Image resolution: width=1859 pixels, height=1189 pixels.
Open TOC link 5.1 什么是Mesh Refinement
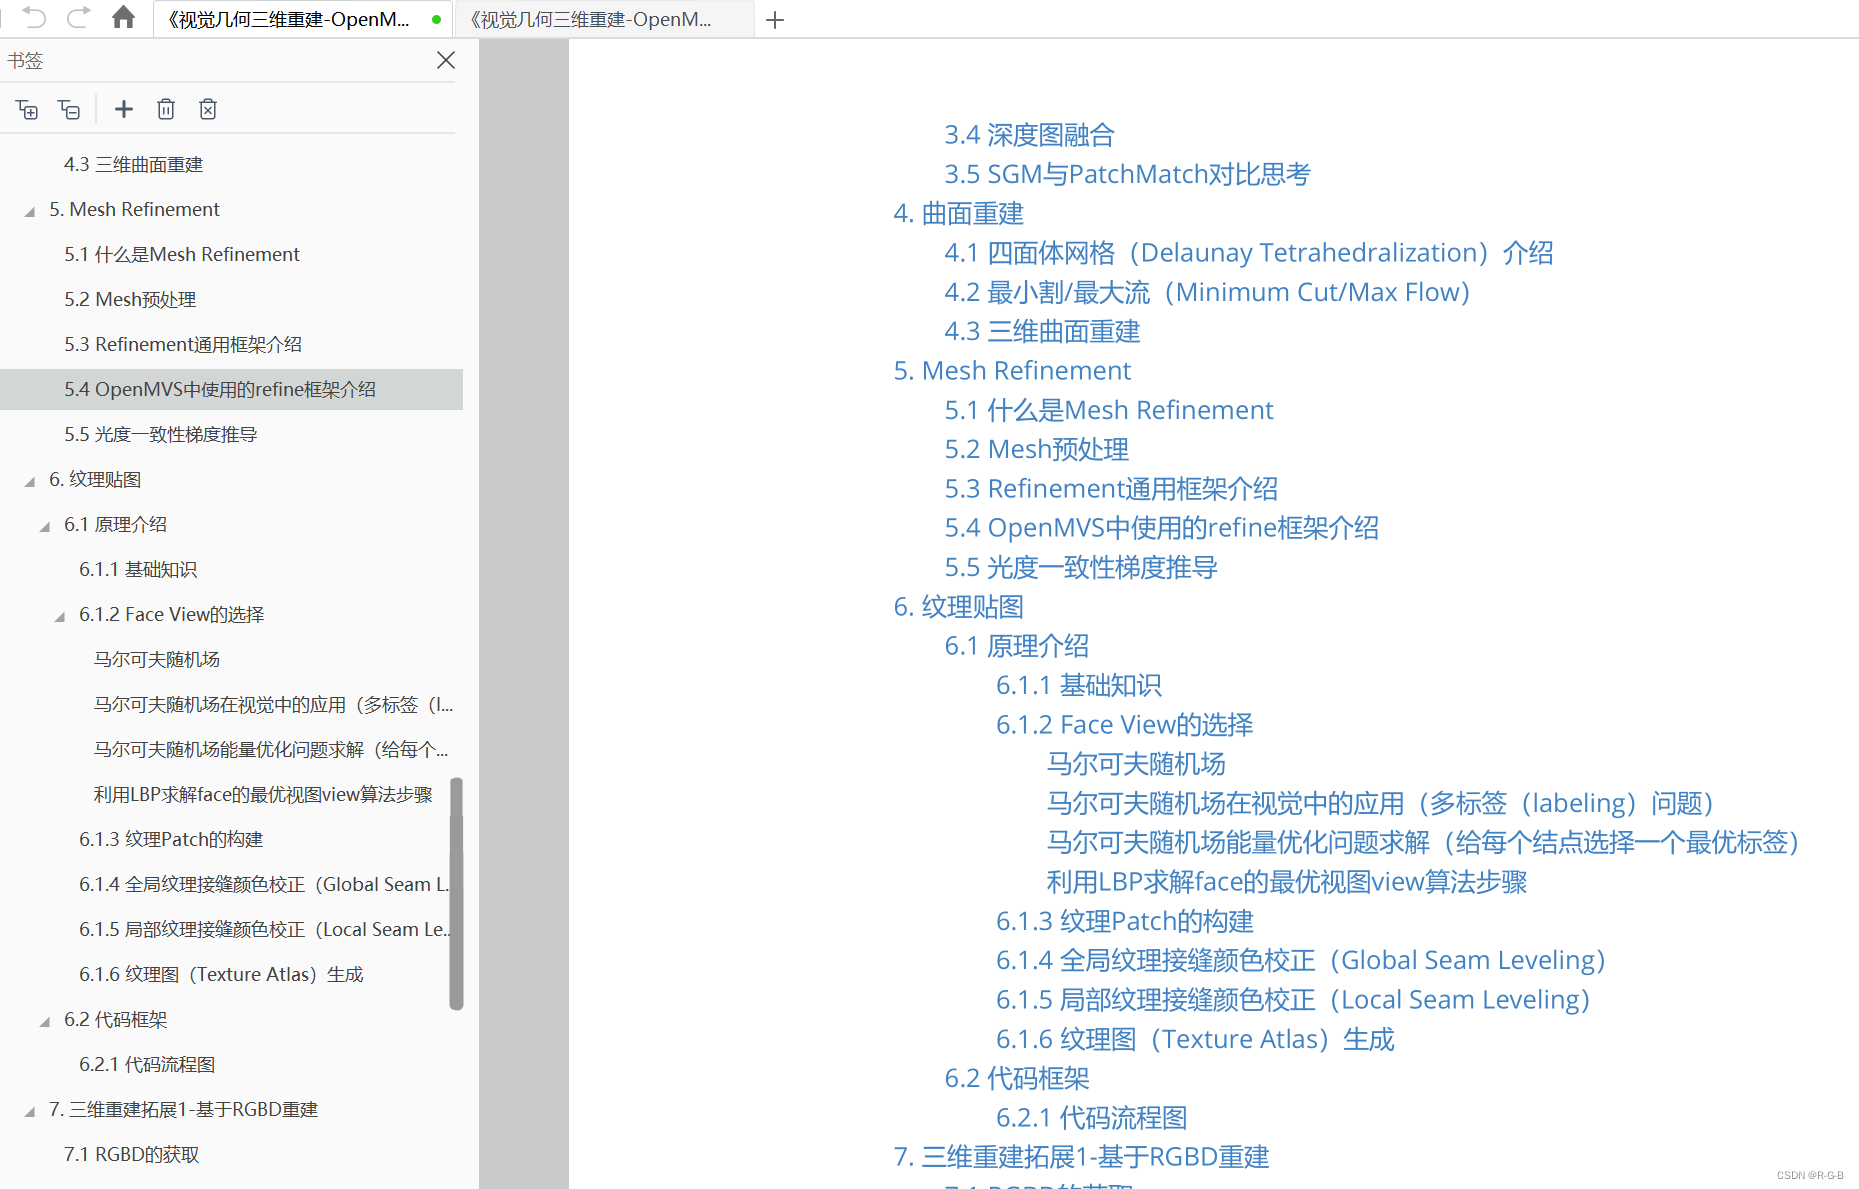1109,410
